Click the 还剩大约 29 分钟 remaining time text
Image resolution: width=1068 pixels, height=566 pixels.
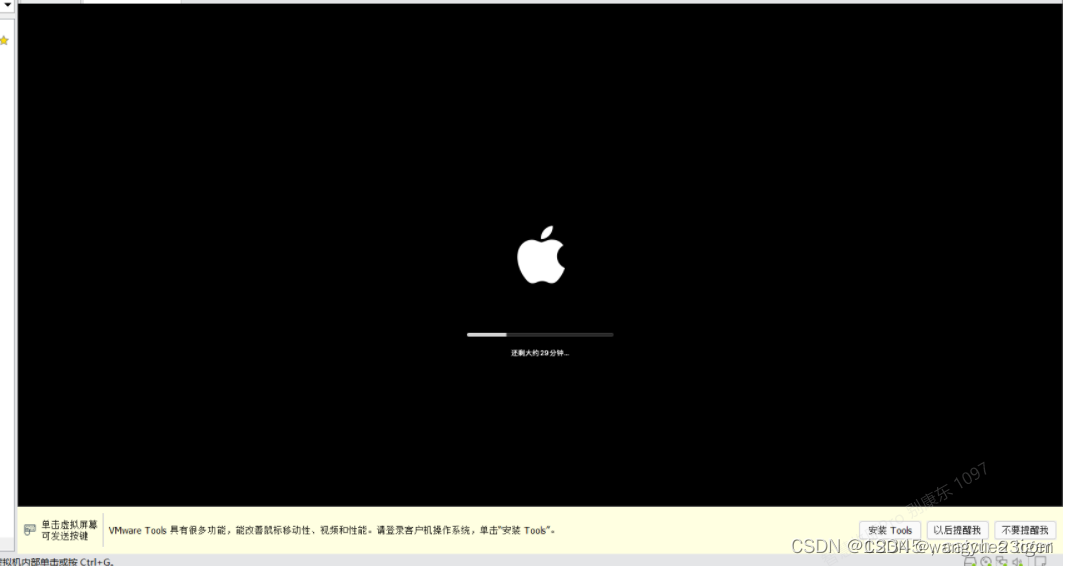point(539,353)
